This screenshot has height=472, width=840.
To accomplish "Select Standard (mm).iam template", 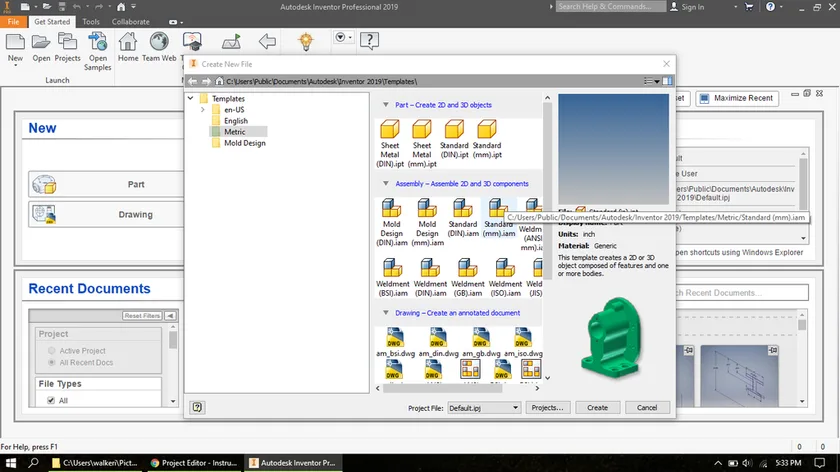I will coord(498,218).
